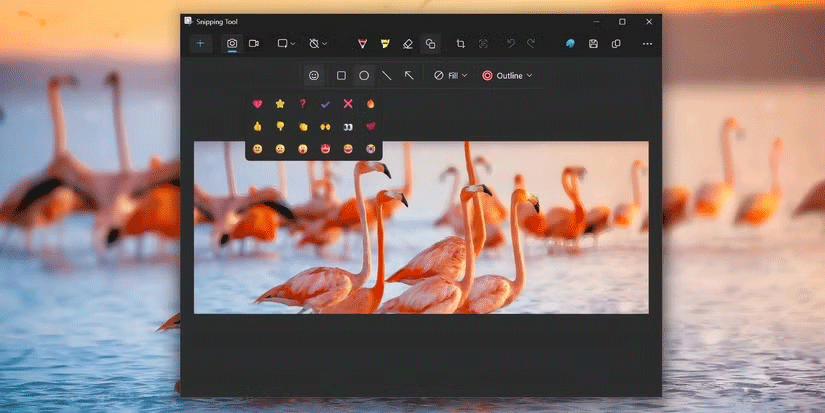
Task: Select the red ballpoint pen tool
Action: pos(362,44)
